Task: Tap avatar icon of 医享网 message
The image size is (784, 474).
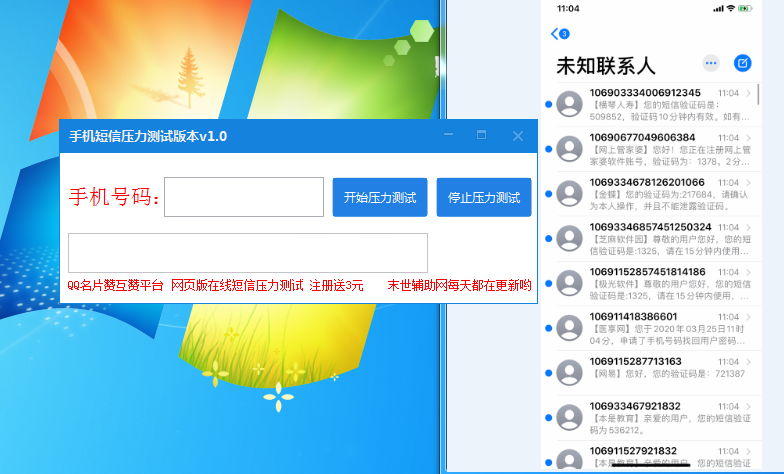Action: click(x=570, y=328)
